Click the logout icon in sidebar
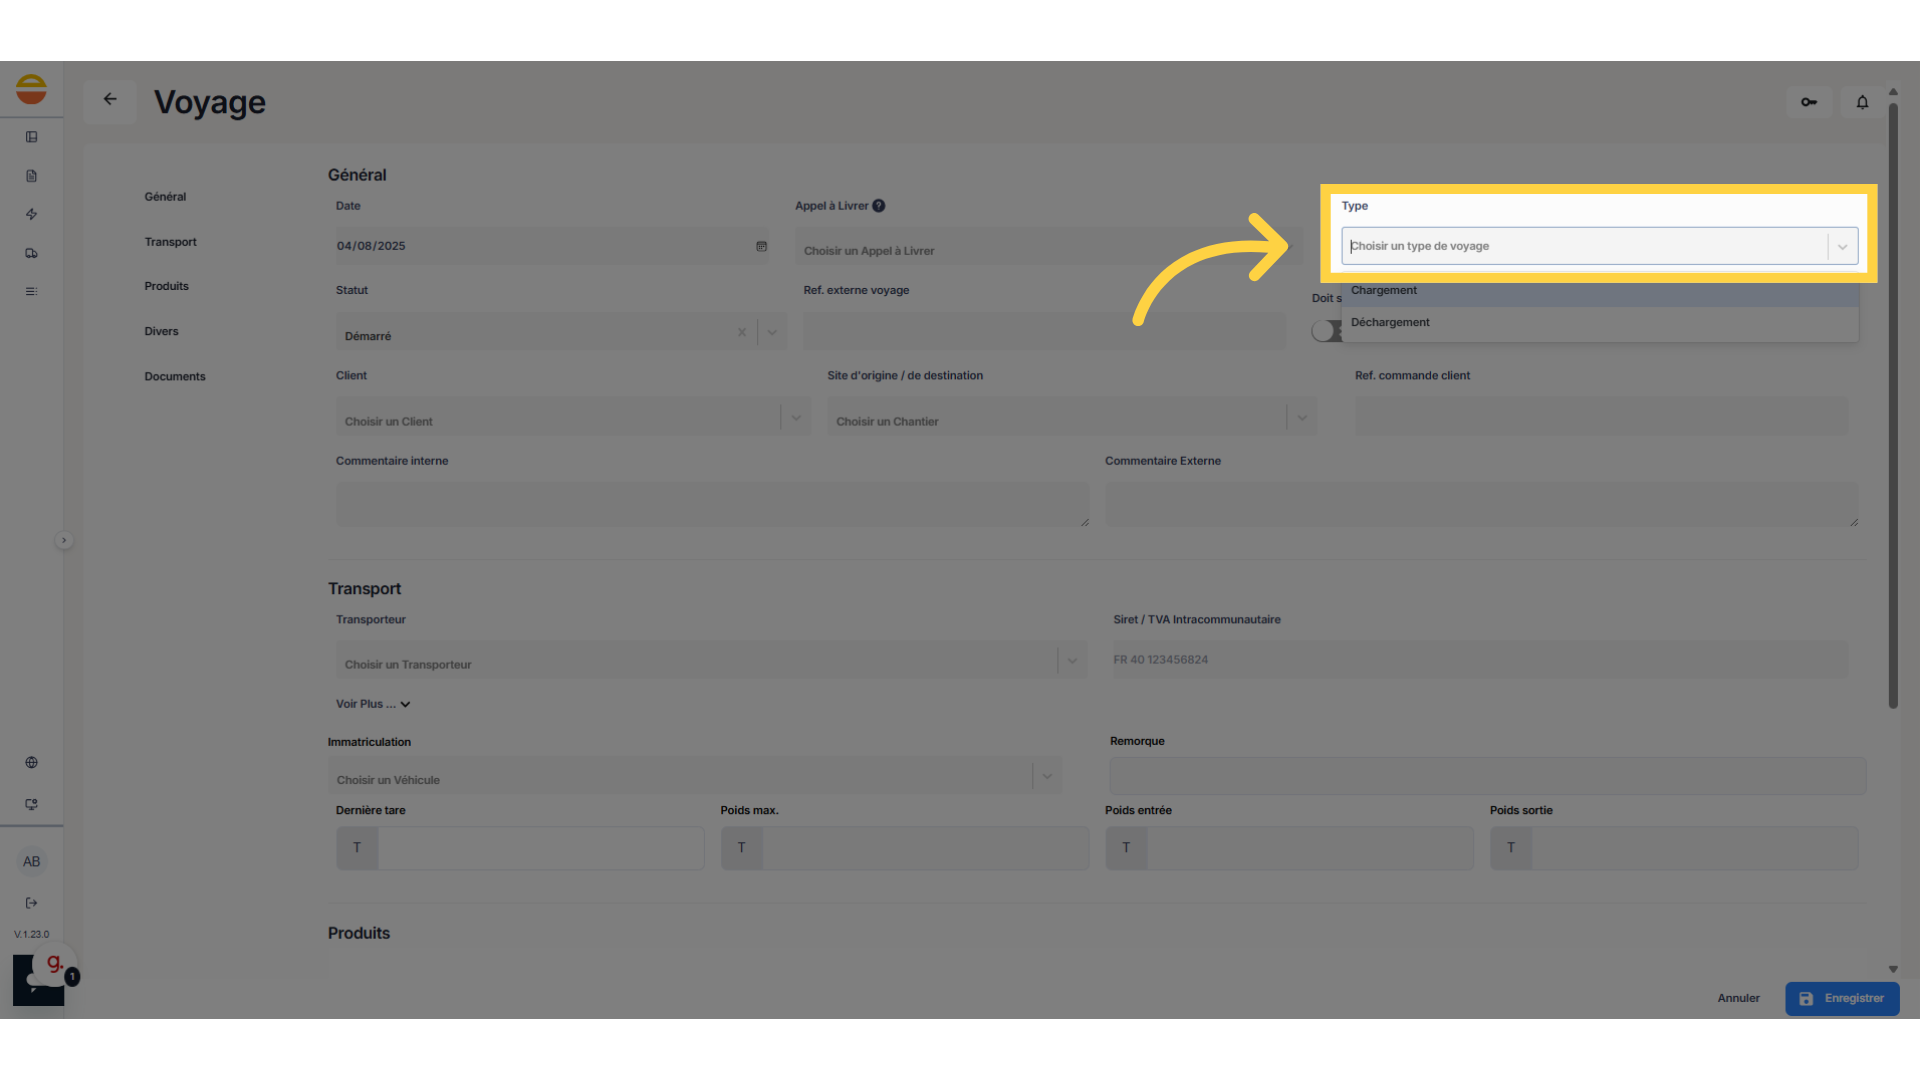This screenshot has height=1080, width=1920. (31, 903)
